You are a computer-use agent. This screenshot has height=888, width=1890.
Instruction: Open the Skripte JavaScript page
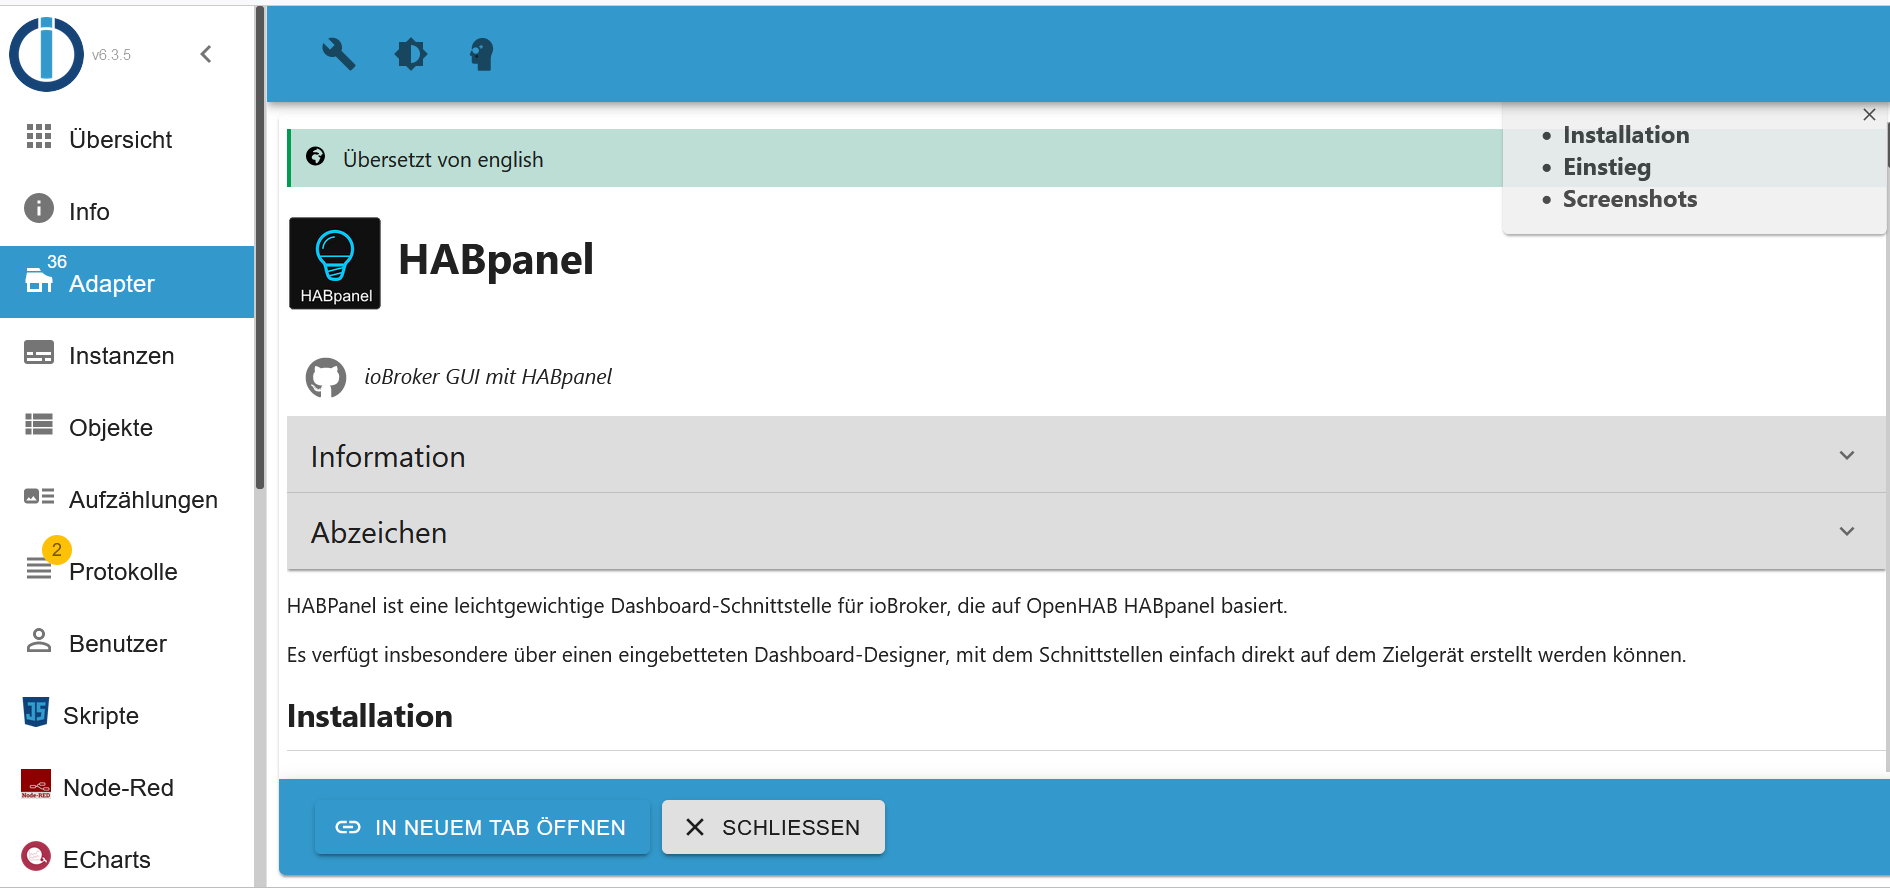pyautogui.click(x=100, y=716)
